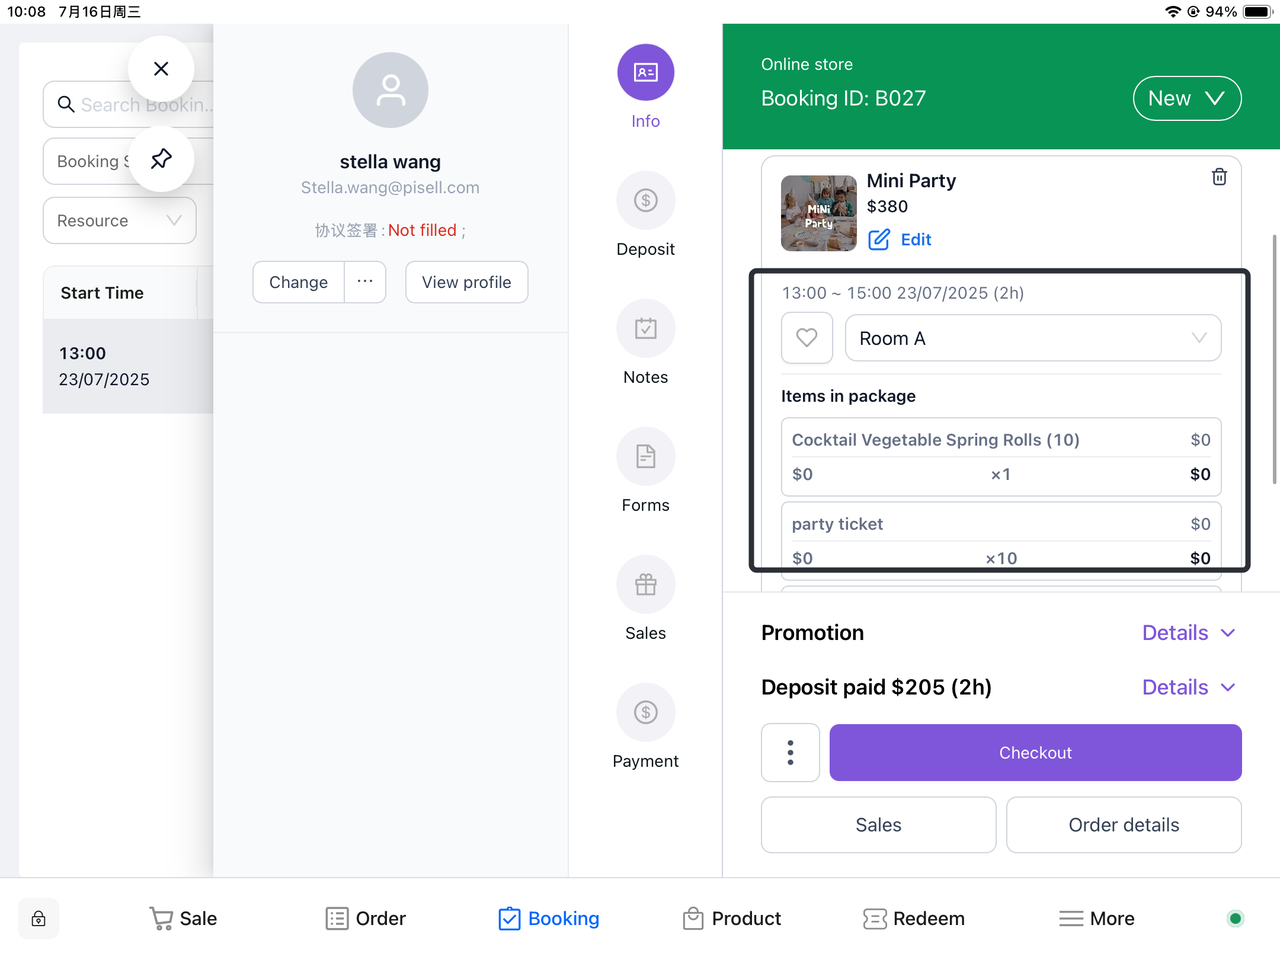Click the View profile button
1280x960 pixels.
point(466,283)
